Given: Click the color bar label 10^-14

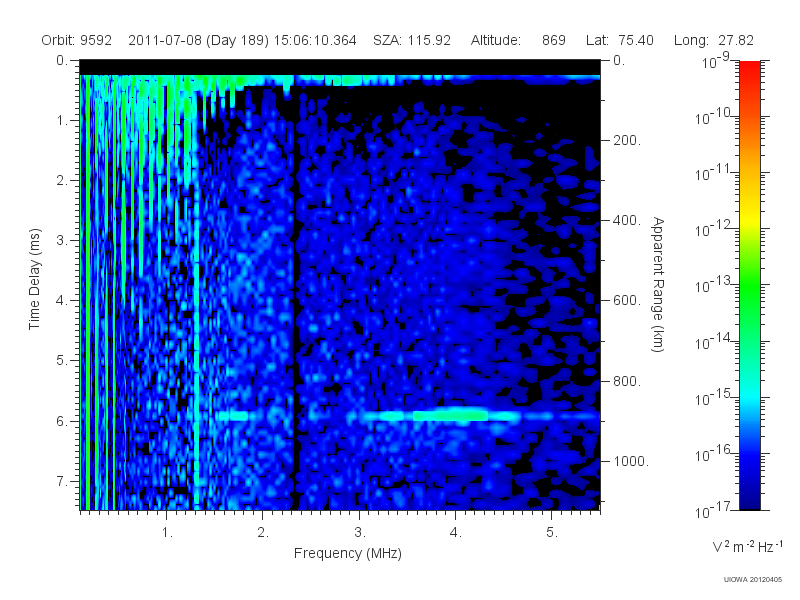Looking at the screenshot, I should [x=714, y=341].
